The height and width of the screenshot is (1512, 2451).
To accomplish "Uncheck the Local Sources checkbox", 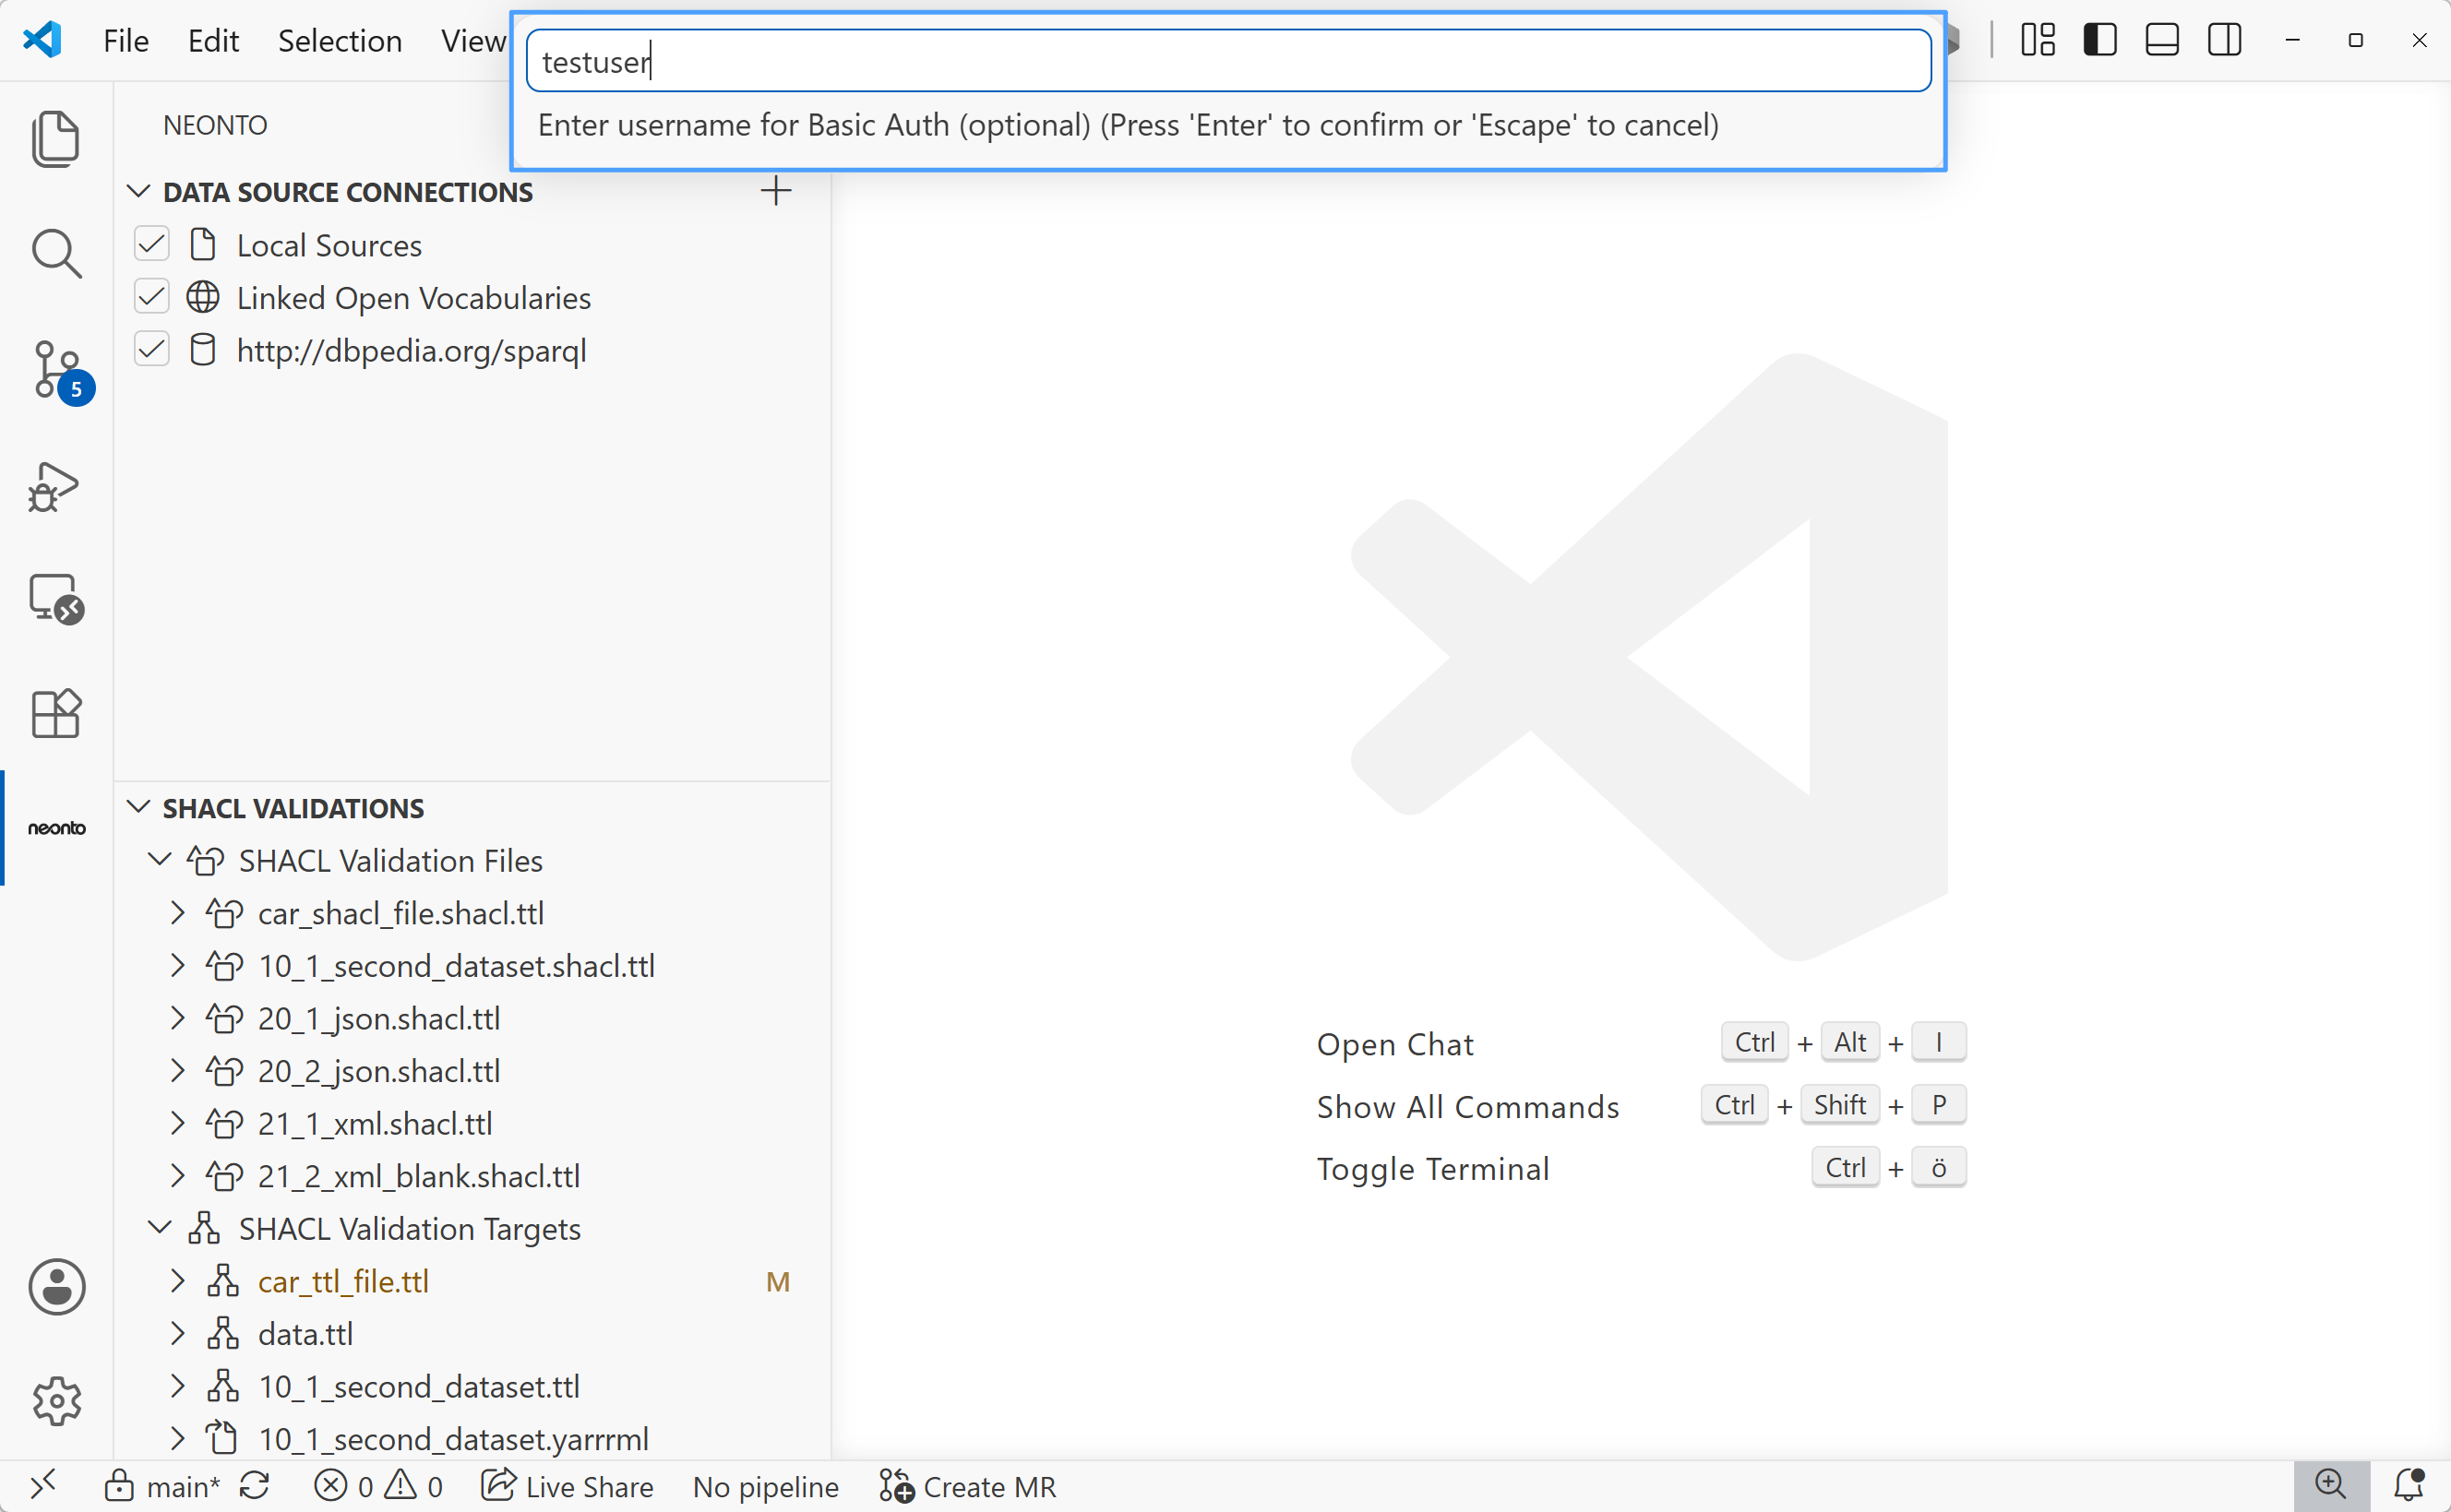I will [152, 245].
